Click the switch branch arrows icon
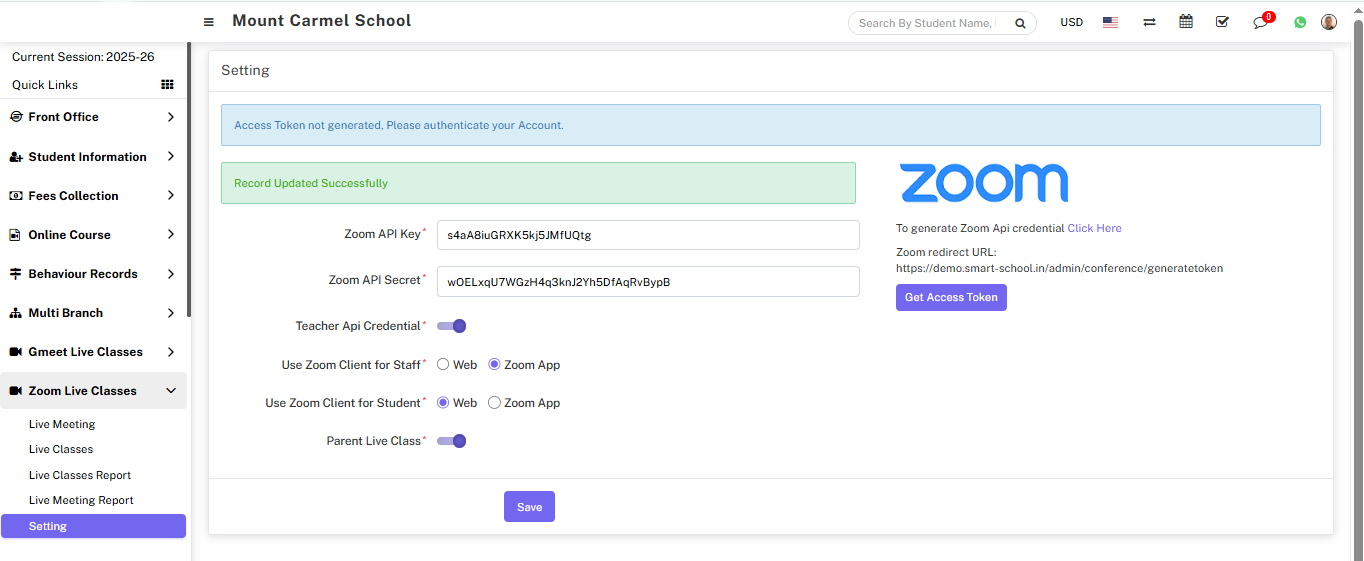Image resolution: width=1364 pixels, height=561 pixels. (1149, 22)
